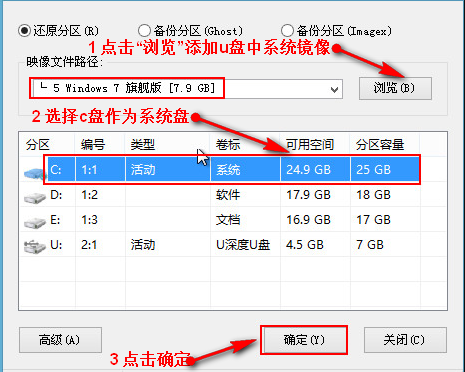Sort by the 卷标 column header
This screenshot has height=372, width=465.
pyautogui.click(x=228, y=145)
